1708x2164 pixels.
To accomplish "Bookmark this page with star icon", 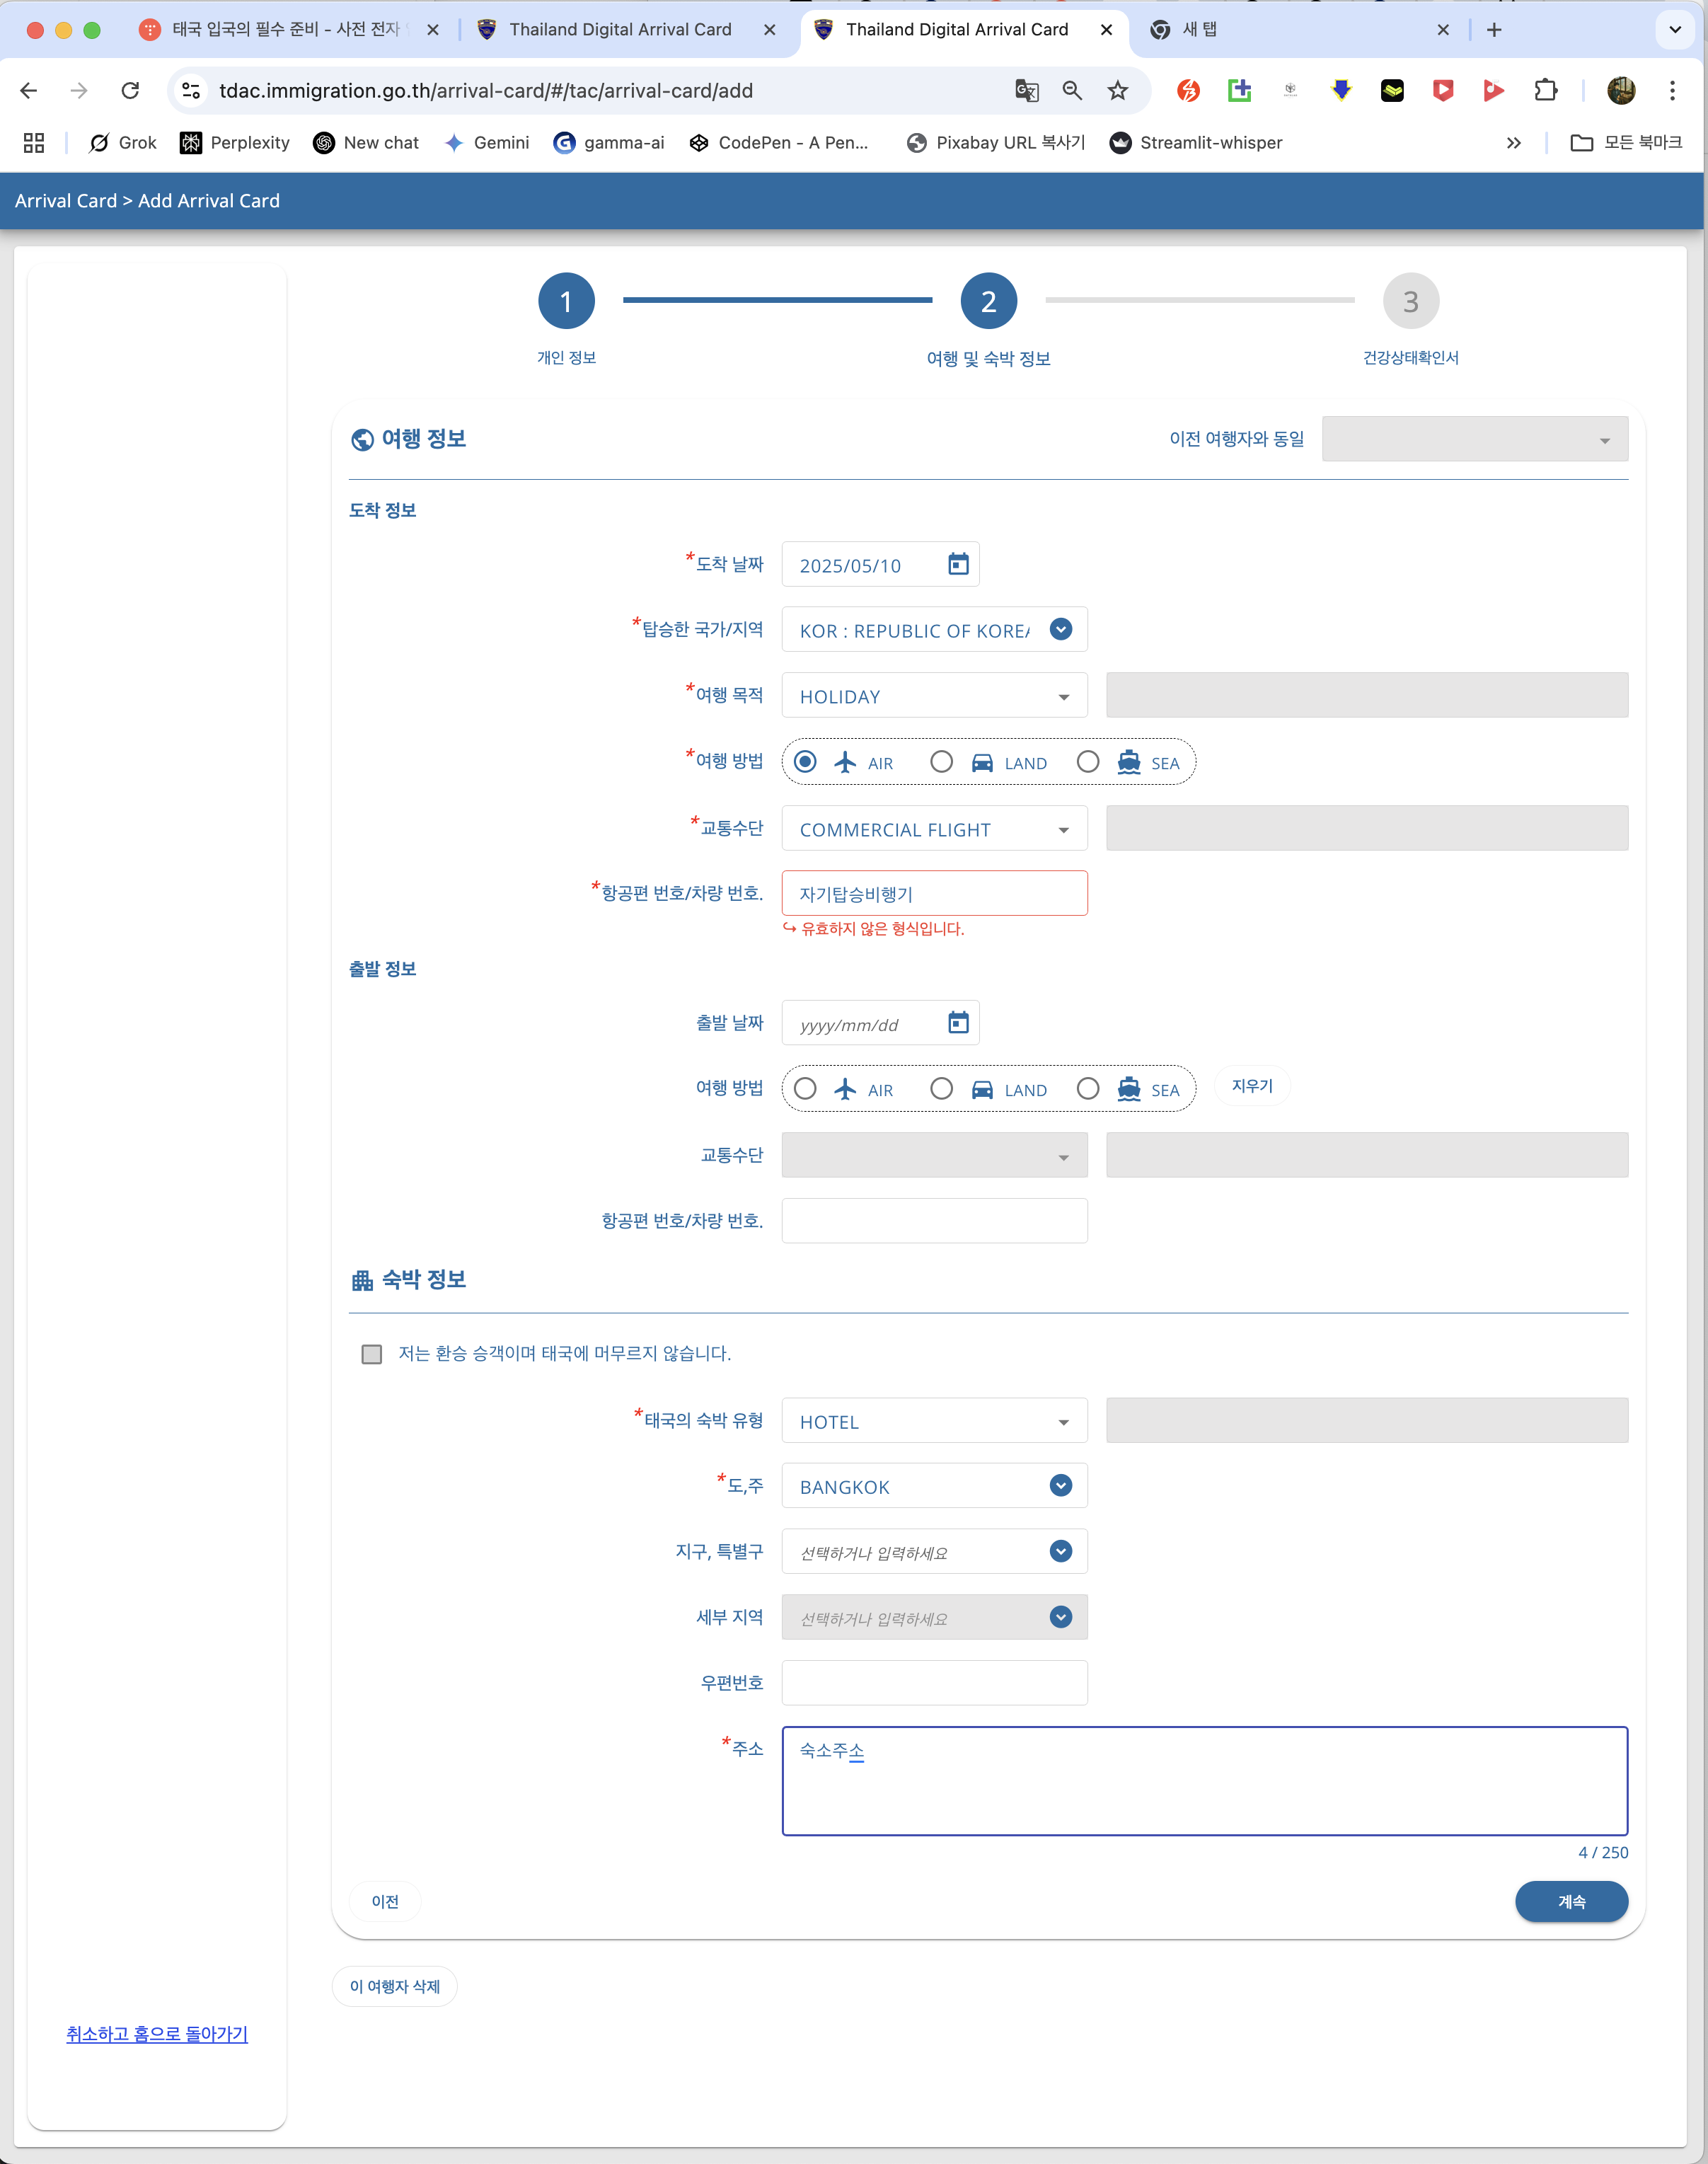I will (x=1117, y=91).
